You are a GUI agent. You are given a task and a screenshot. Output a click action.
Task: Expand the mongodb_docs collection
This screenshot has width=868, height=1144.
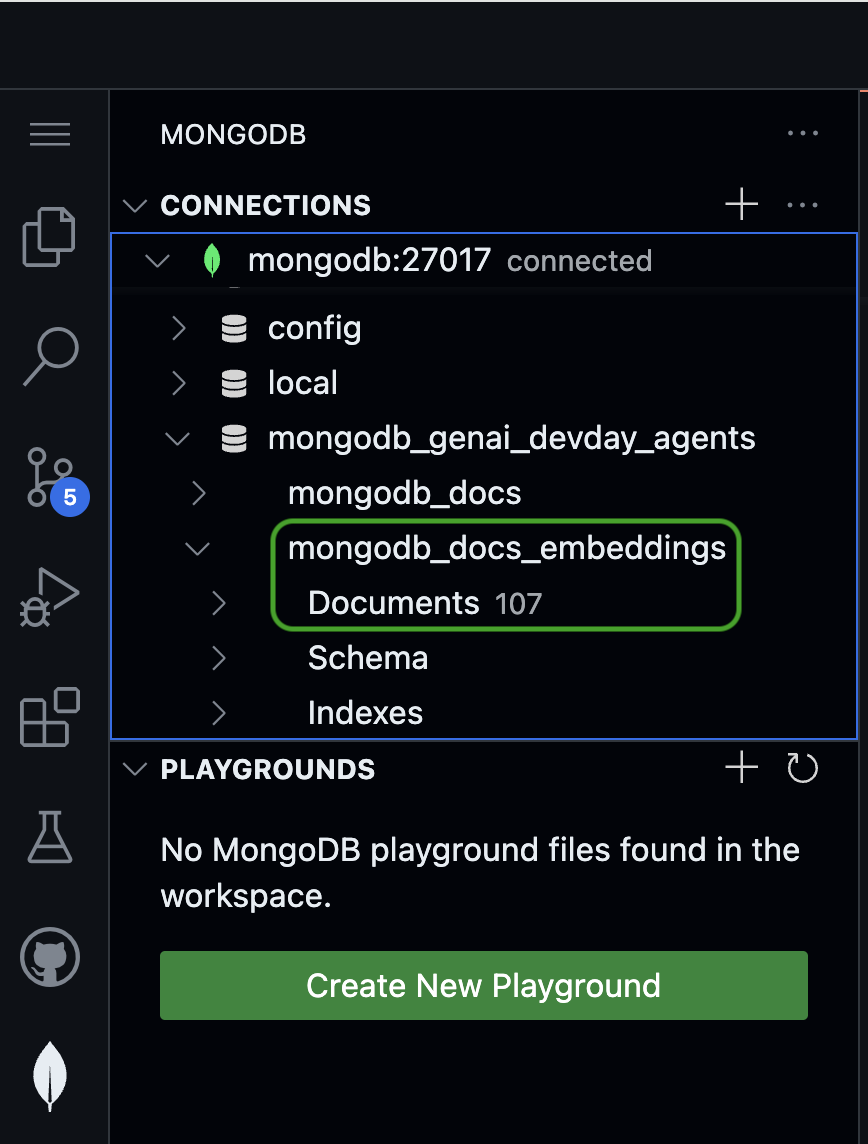(x=198, y=493)
